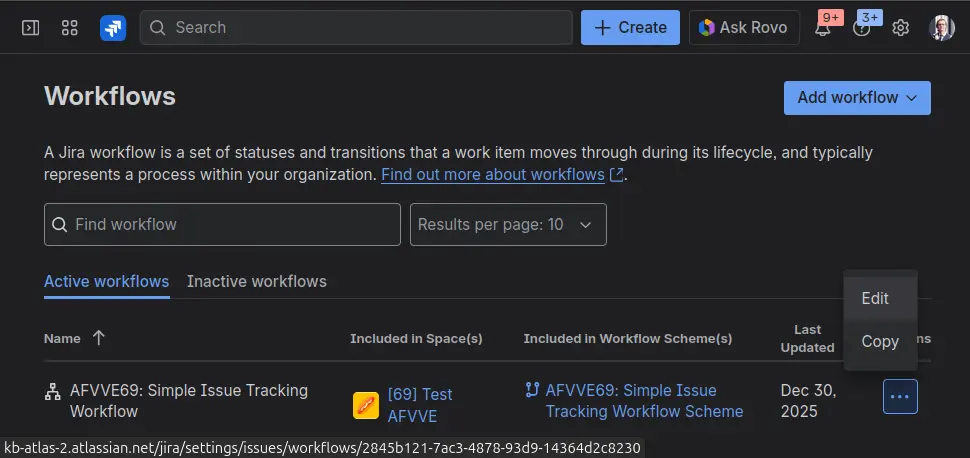Open the settings gear icon
This screenshot has height=458, width=970.
[x=900, y=28]
